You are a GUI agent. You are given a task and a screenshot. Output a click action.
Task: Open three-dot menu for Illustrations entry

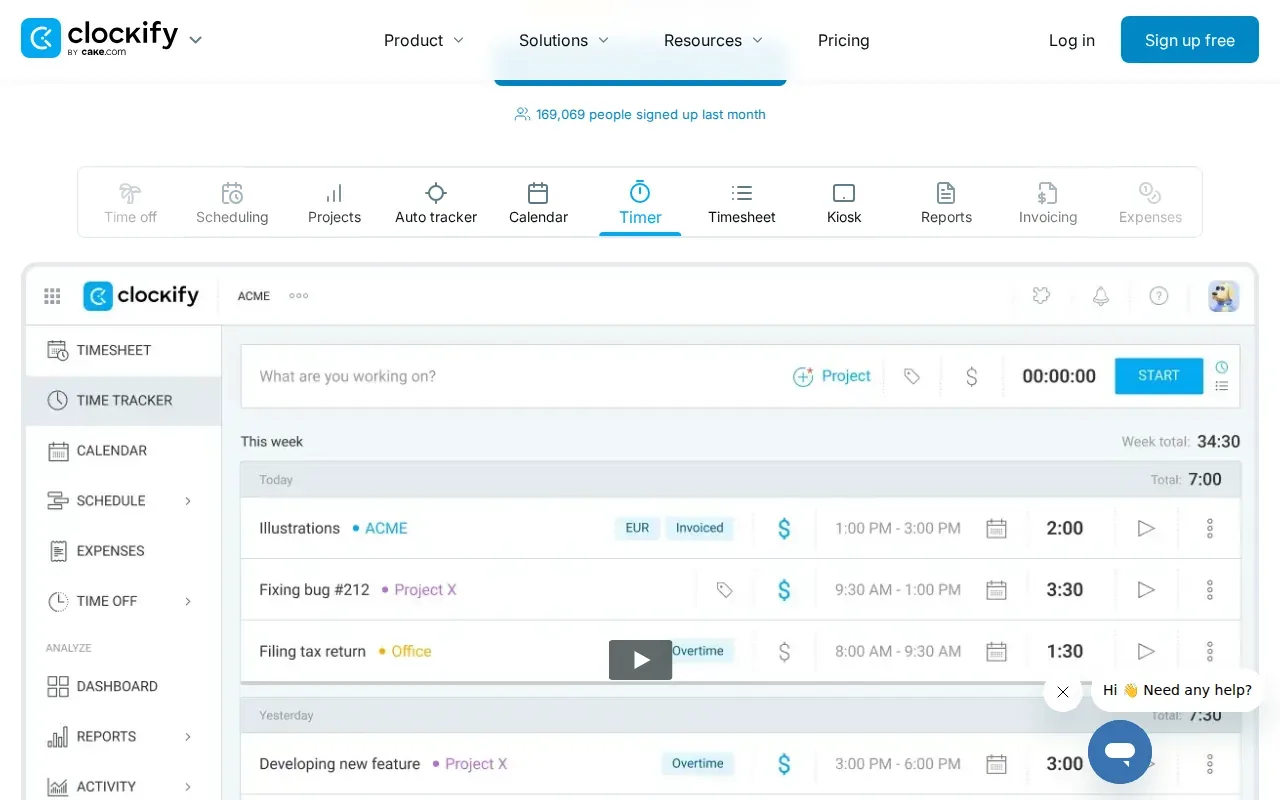[x=1209, y=528]
